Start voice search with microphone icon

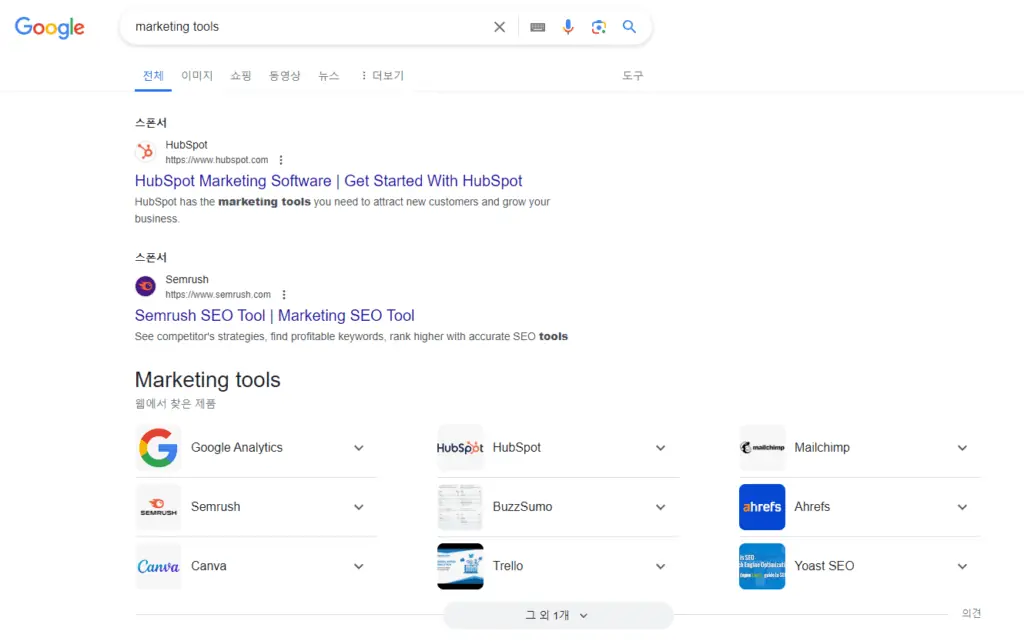pyautogui.click(x=568, y=27)
